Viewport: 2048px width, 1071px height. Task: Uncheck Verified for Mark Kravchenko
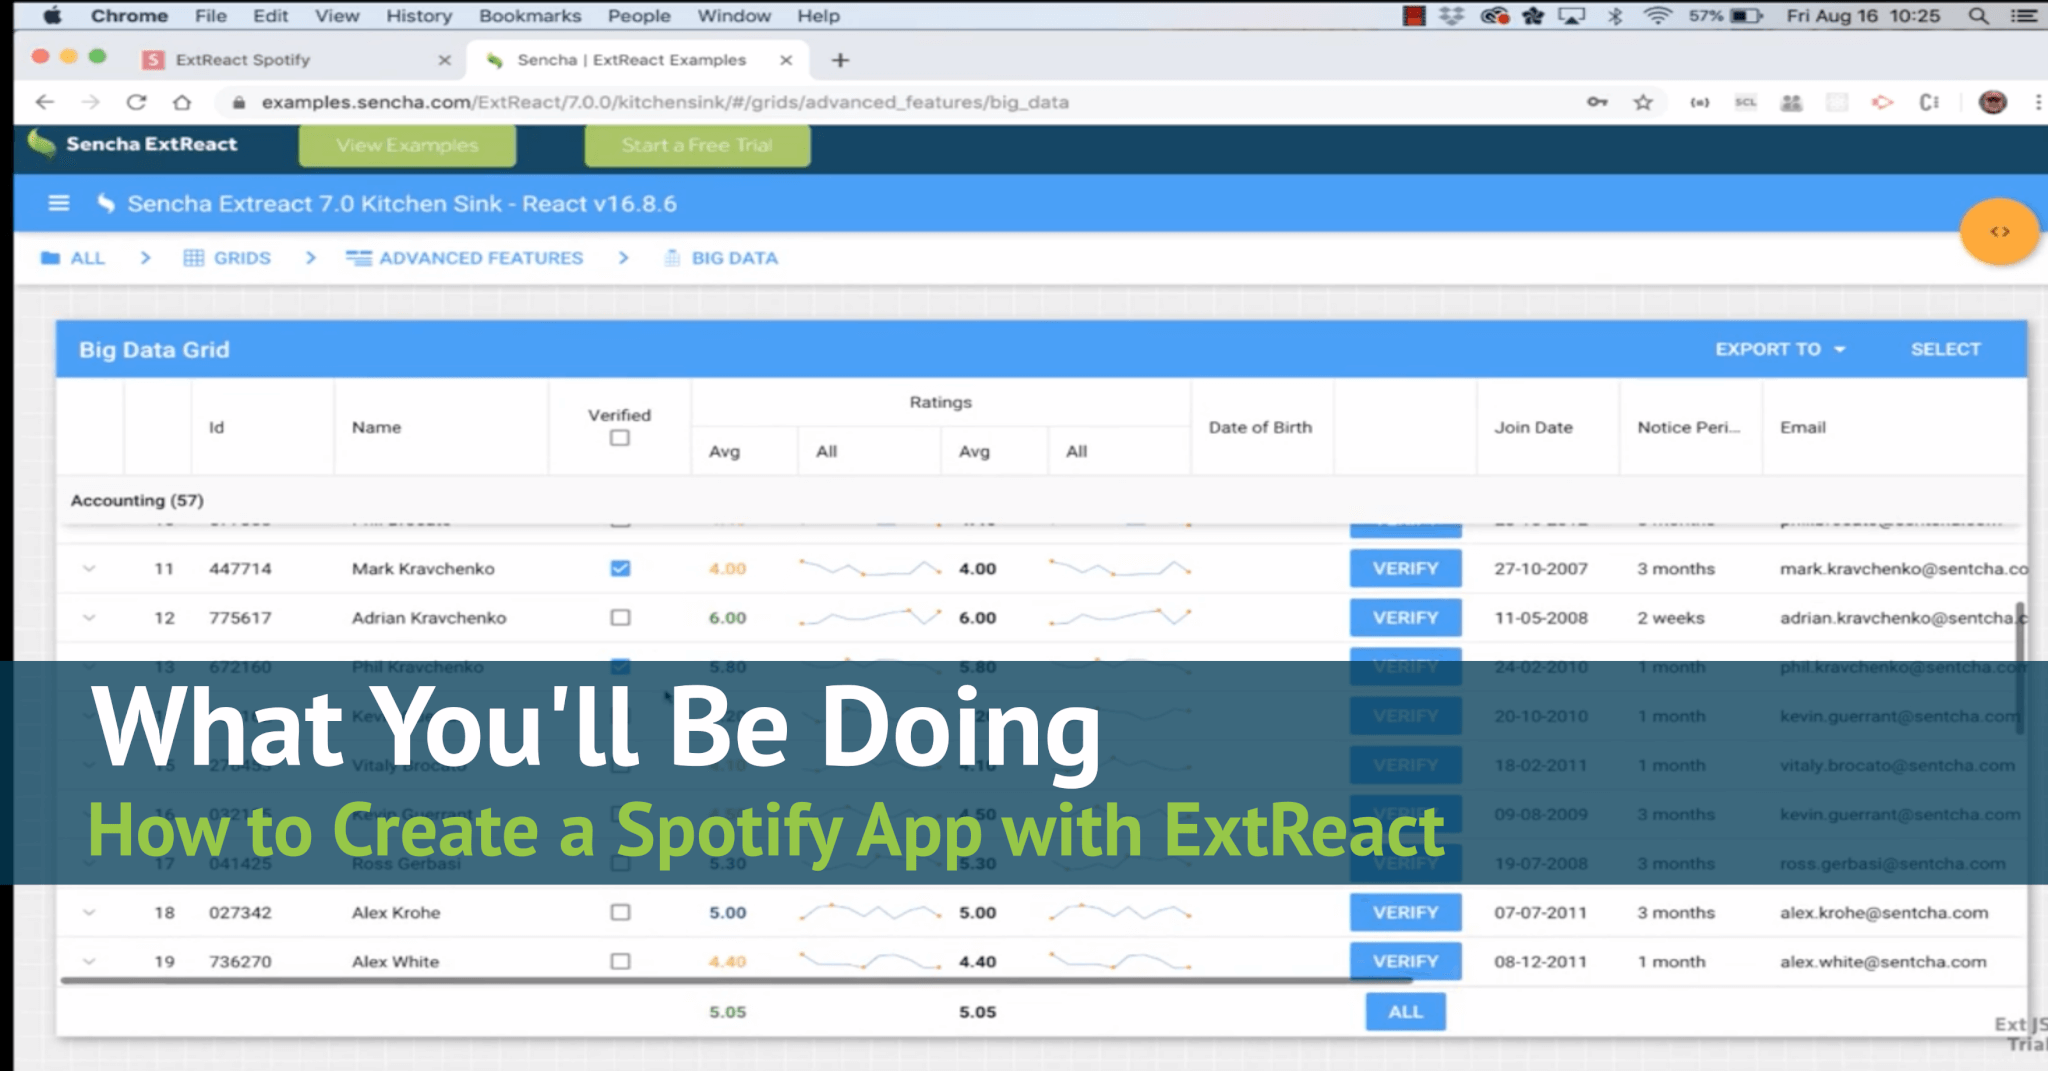(620, 568)
